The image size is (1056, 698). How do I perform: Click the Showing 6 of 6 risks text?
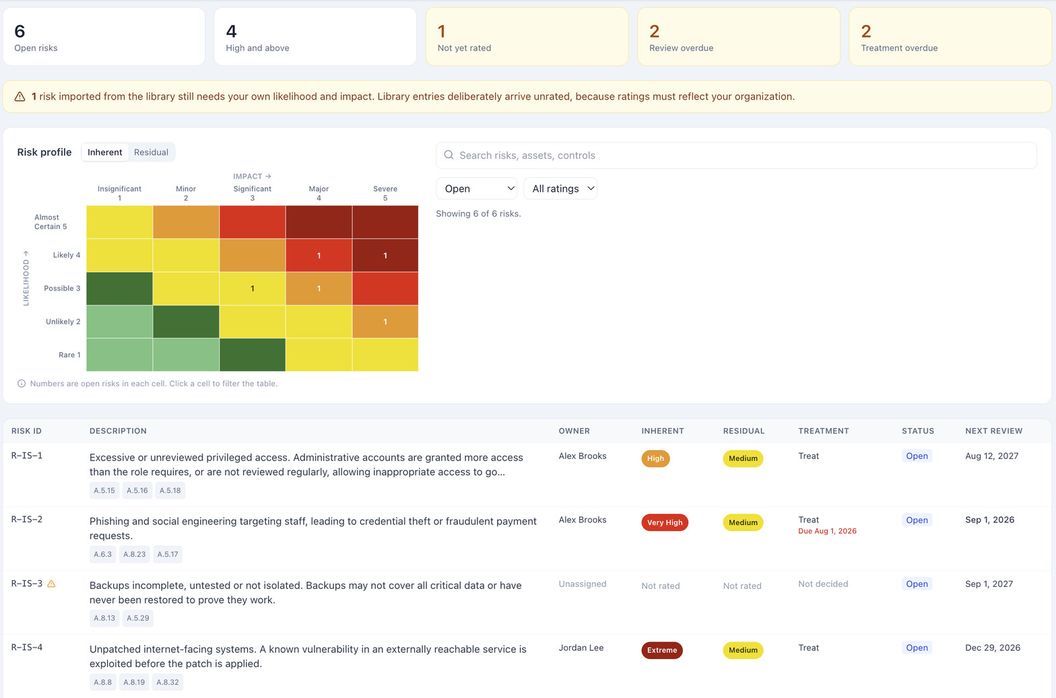[x=478, y=214]
